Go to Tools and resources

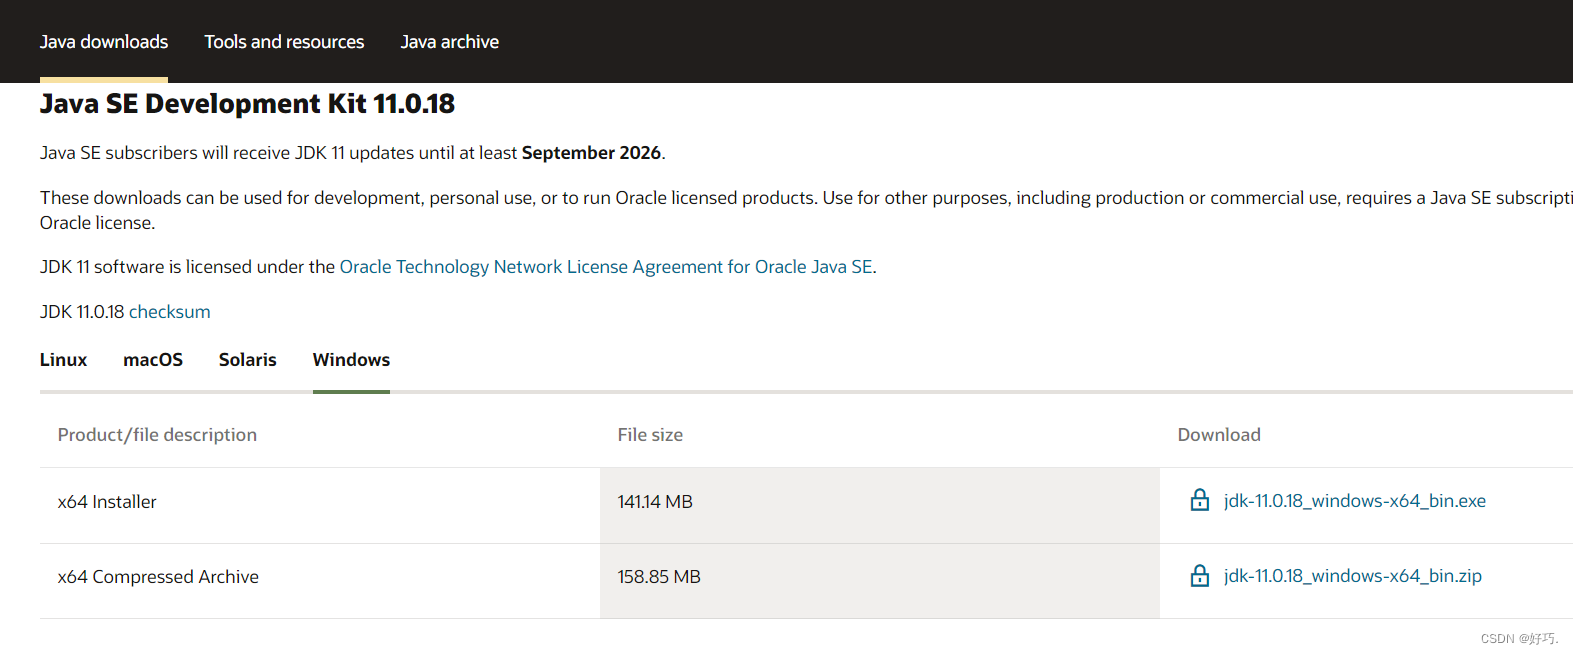pyautogui.click(x=284, y=42)
